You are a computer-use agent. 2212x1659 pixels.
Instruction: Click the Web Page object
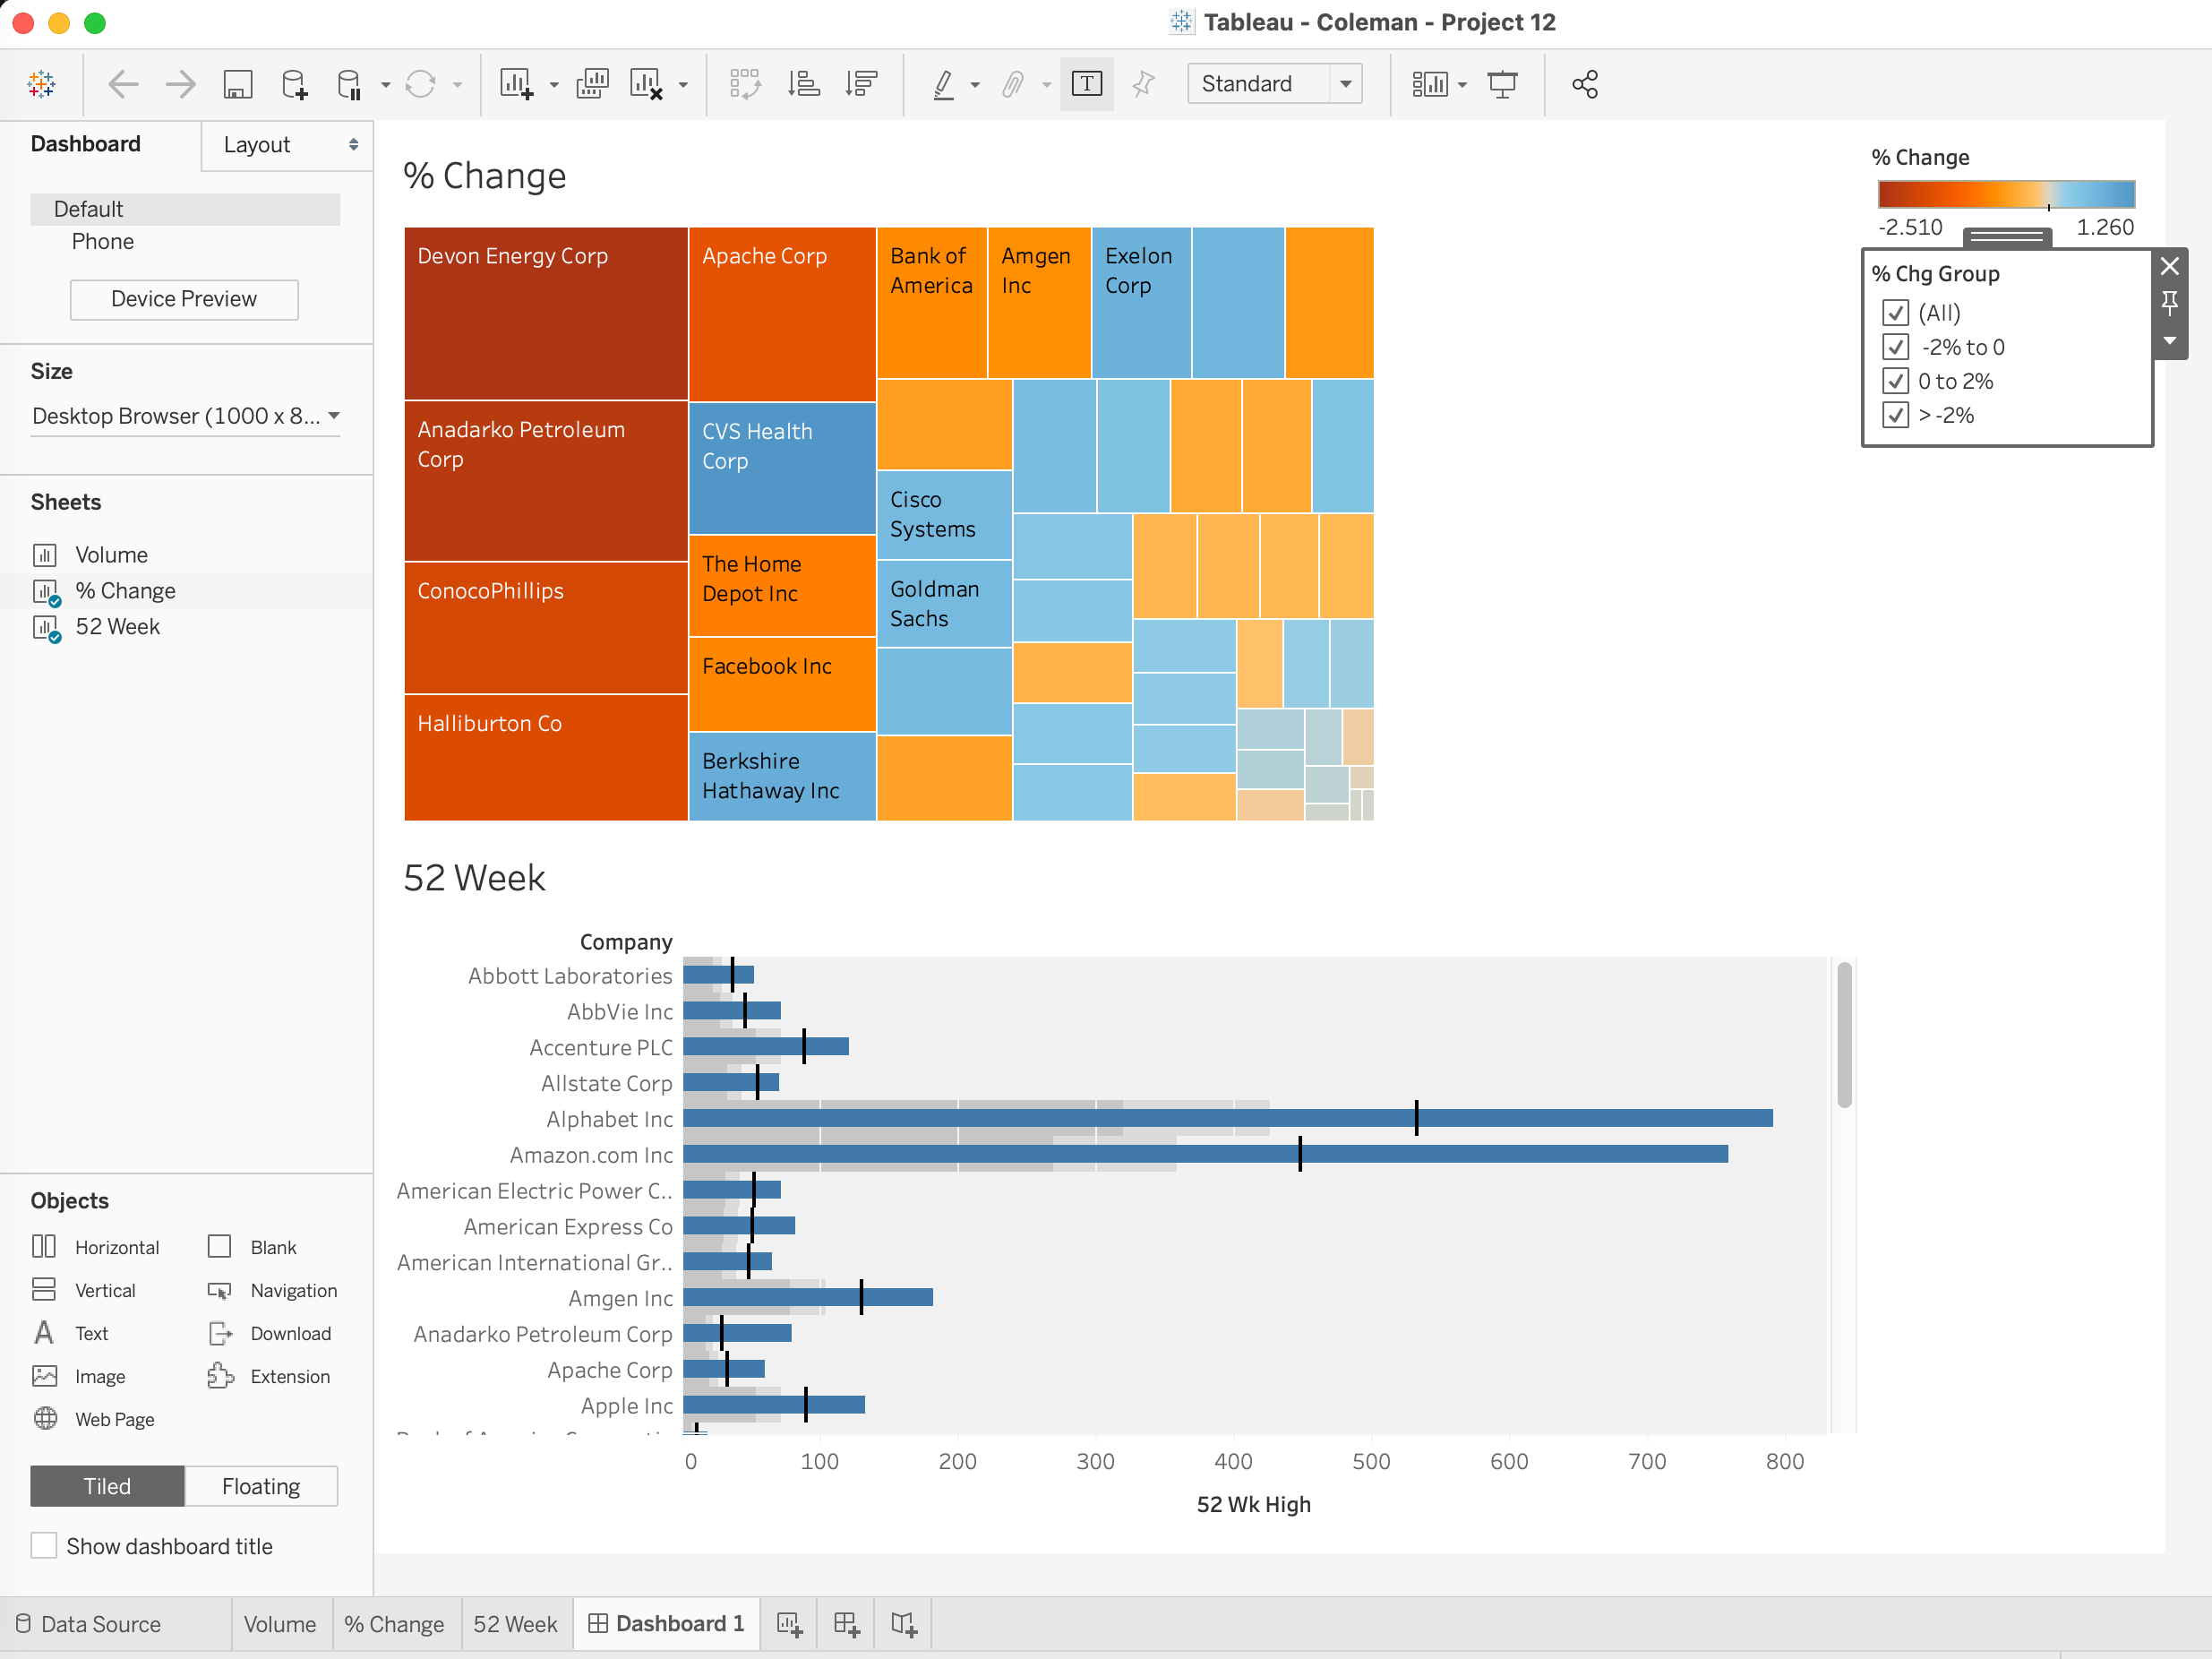(93, 1419)
